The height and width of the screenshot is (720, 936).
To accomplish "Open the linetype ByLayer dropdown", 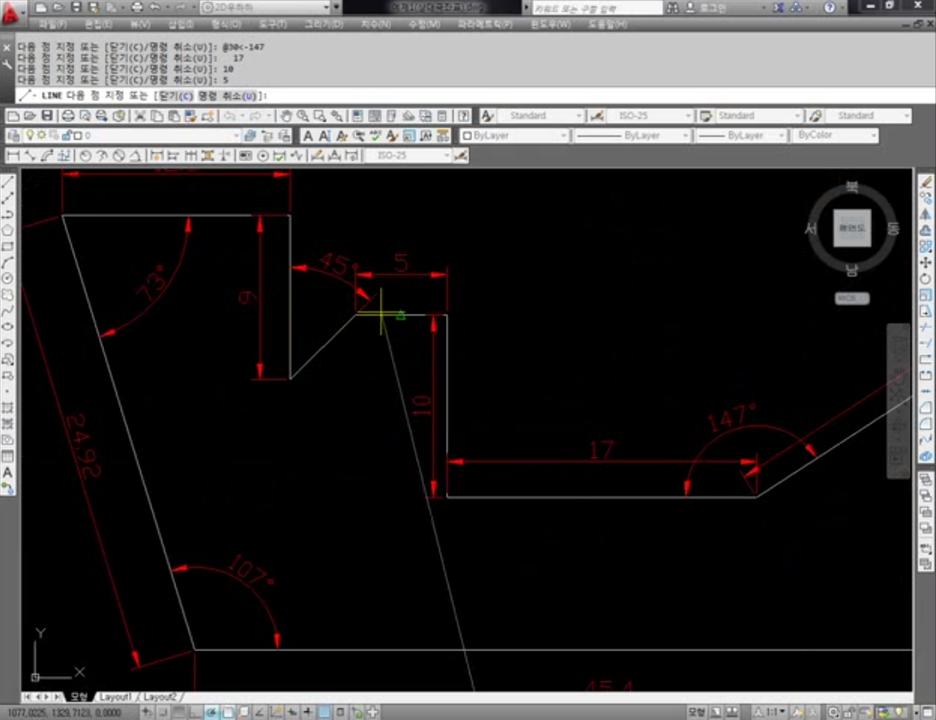I will coord(633,136).
